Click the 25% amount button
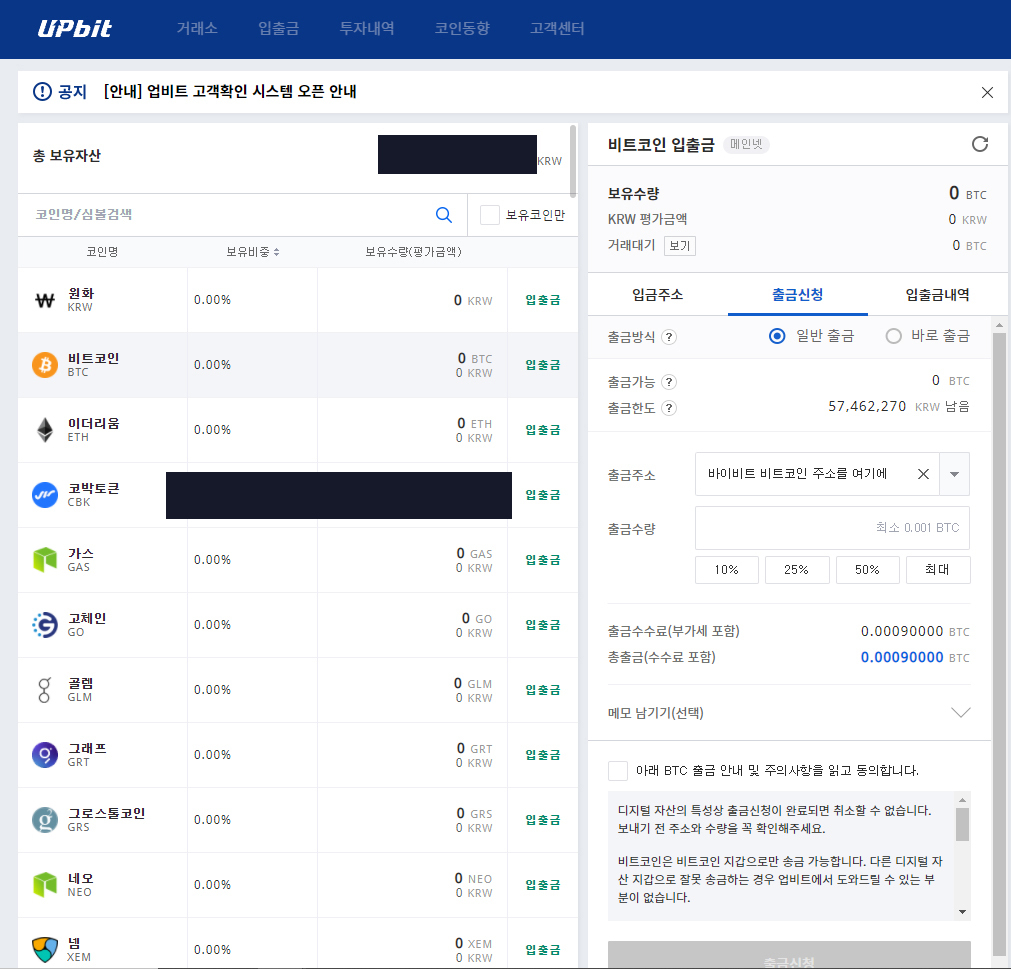This screenshot has height=969, width=1011. coord(797,570)
